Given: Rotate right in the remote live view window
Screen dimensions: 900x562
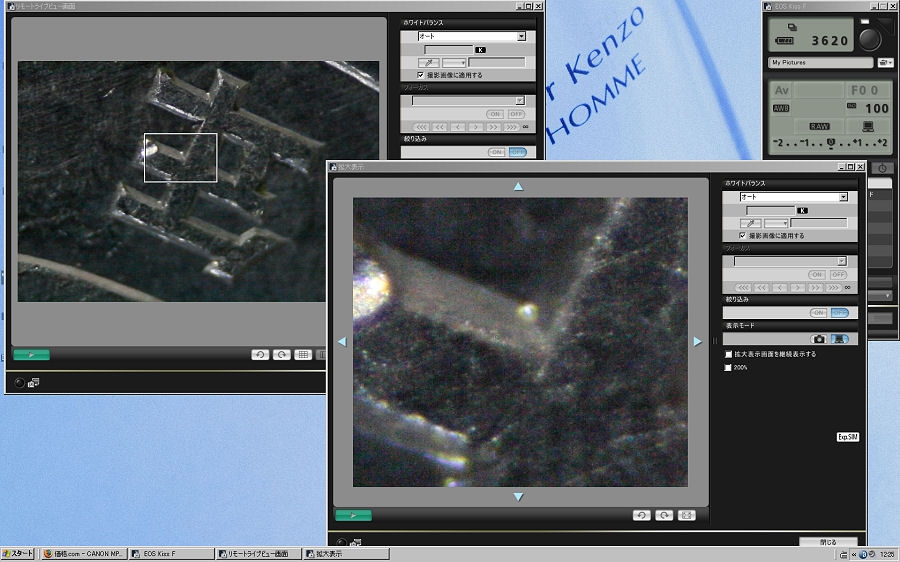Looking at the screenshot, I should coord(282,355).
